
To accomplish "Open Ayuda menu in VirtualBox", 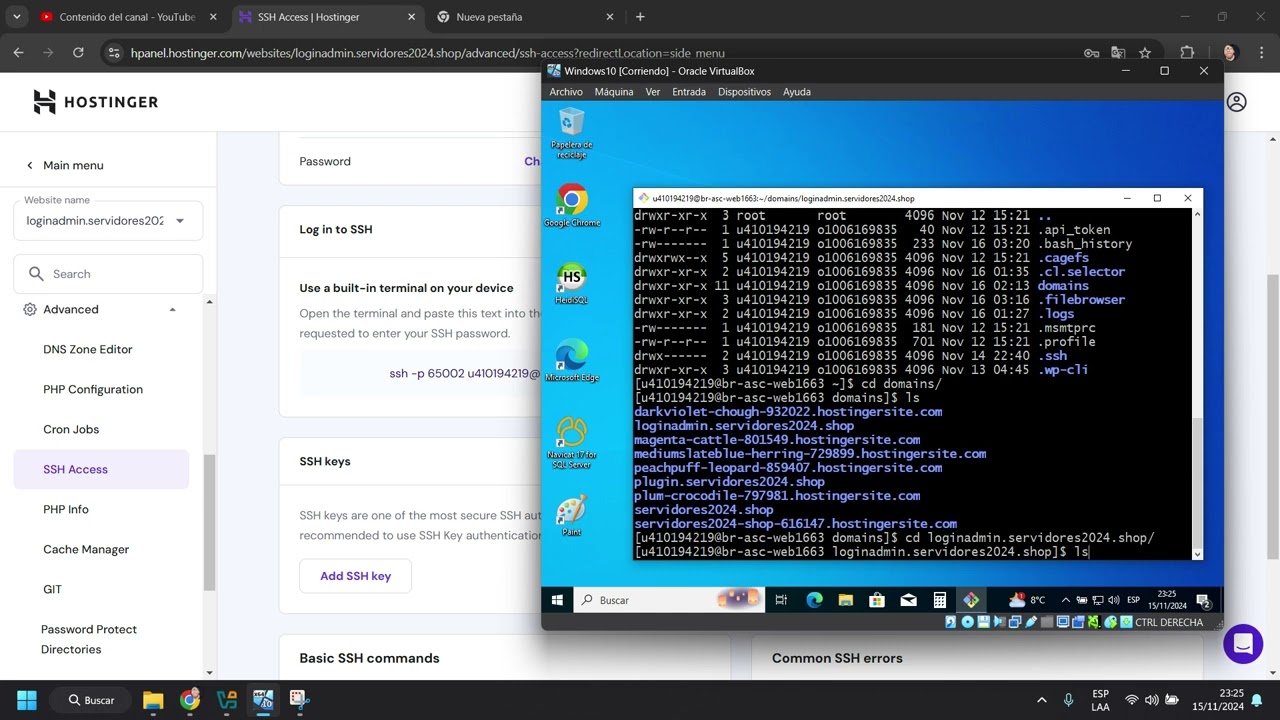I will click(x=797, y=91).
